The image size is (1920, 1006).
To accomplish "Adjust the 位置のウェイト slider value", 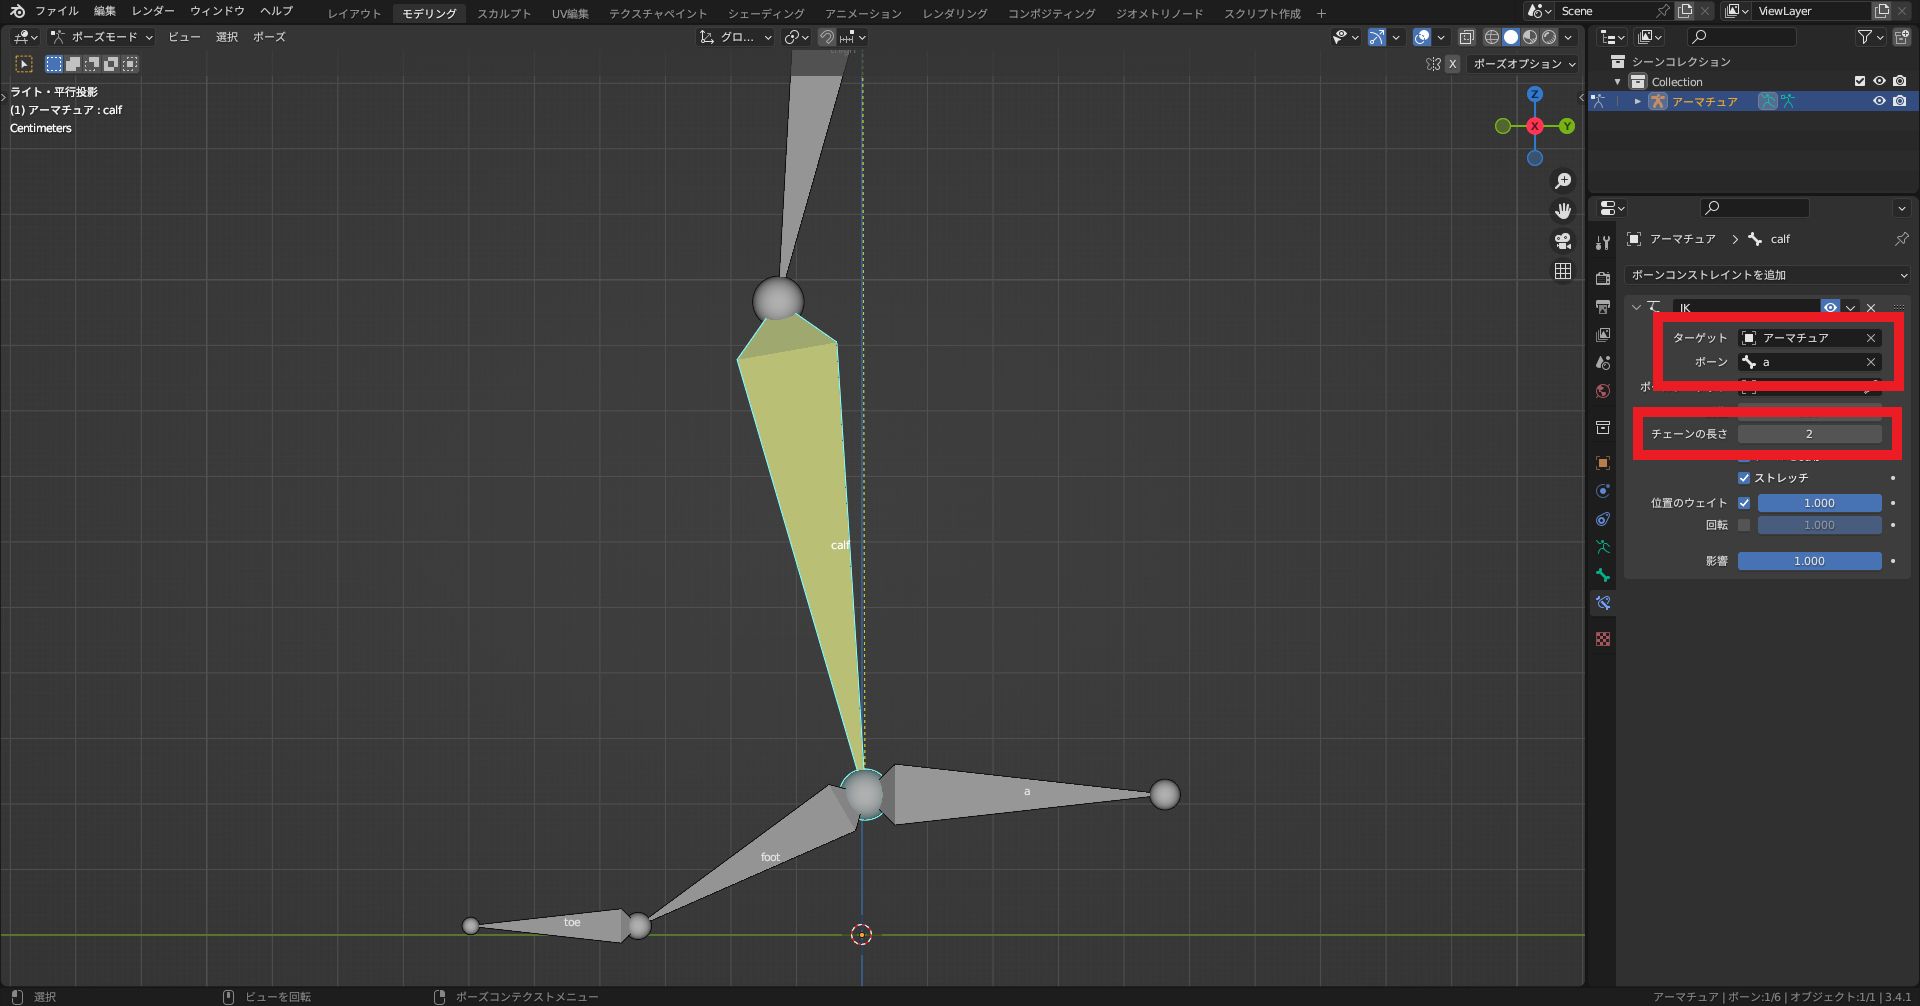I will (1819, 502).
